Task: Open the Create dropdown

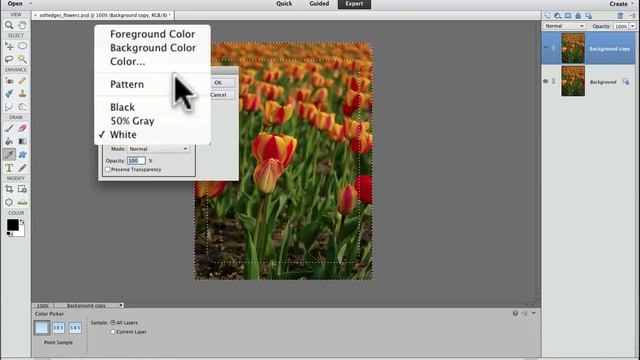Action: coord(622,4)
